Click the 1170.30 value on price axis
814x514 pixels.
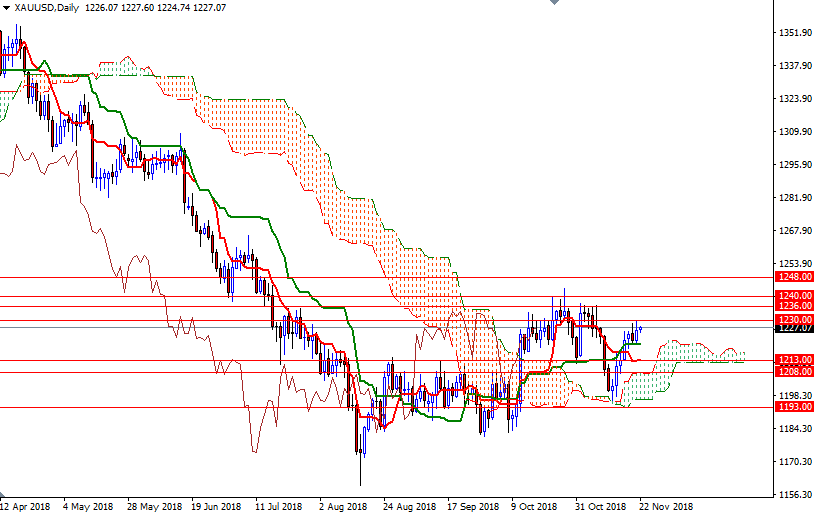point(795,462)
